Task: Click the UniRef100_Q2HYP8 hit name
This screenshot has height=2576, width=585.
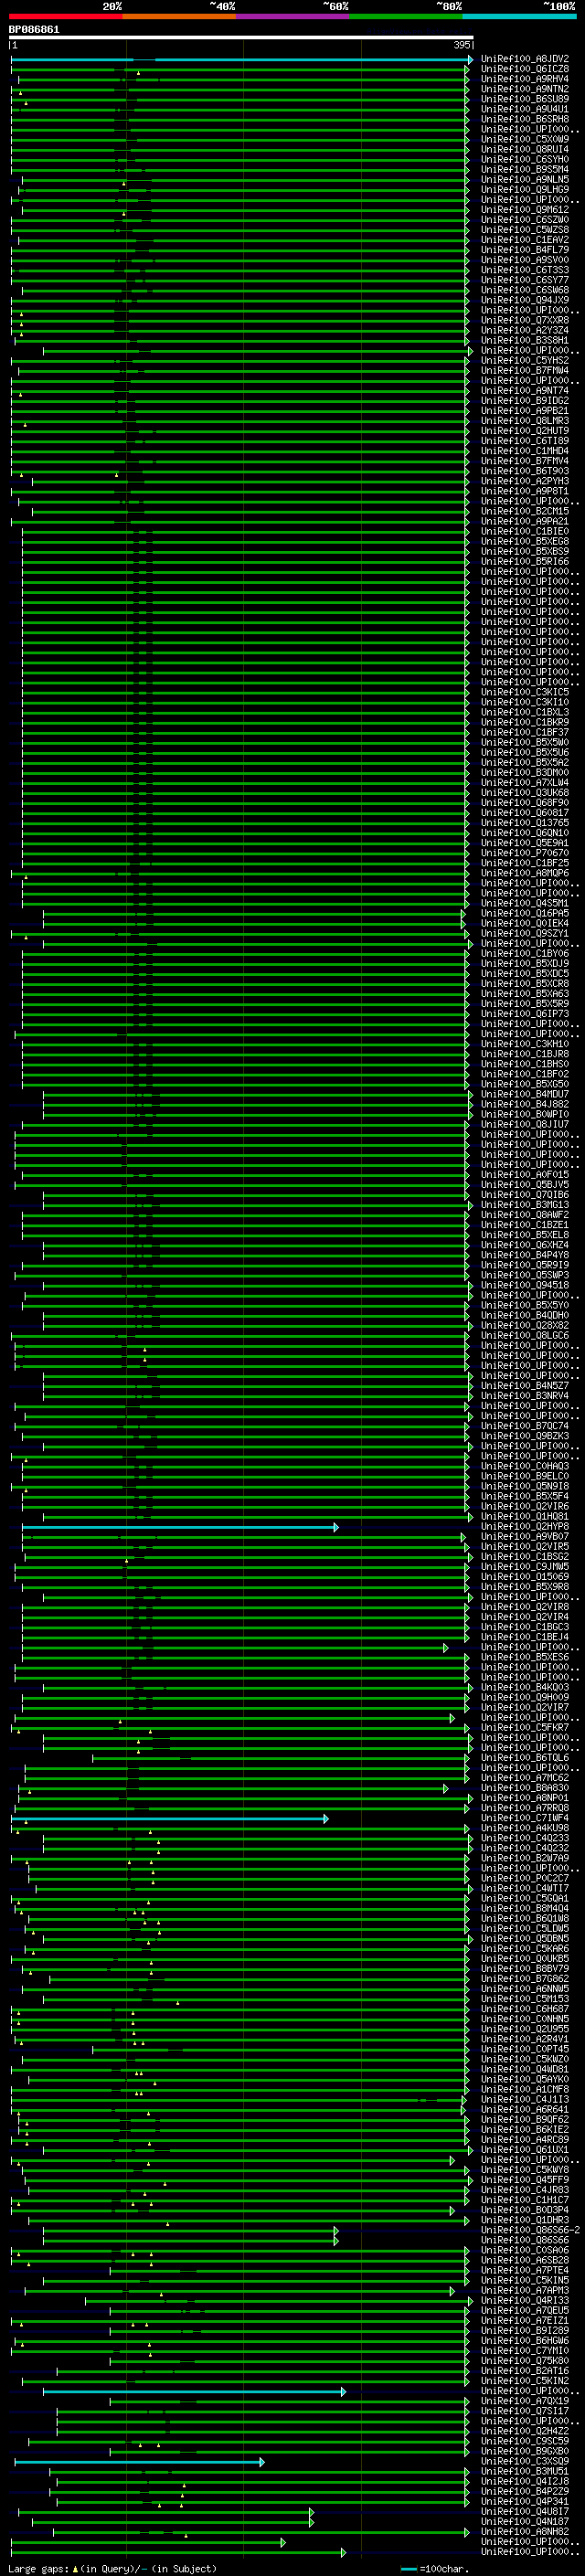Action: pyautogui.click(x=525, y=1527)
